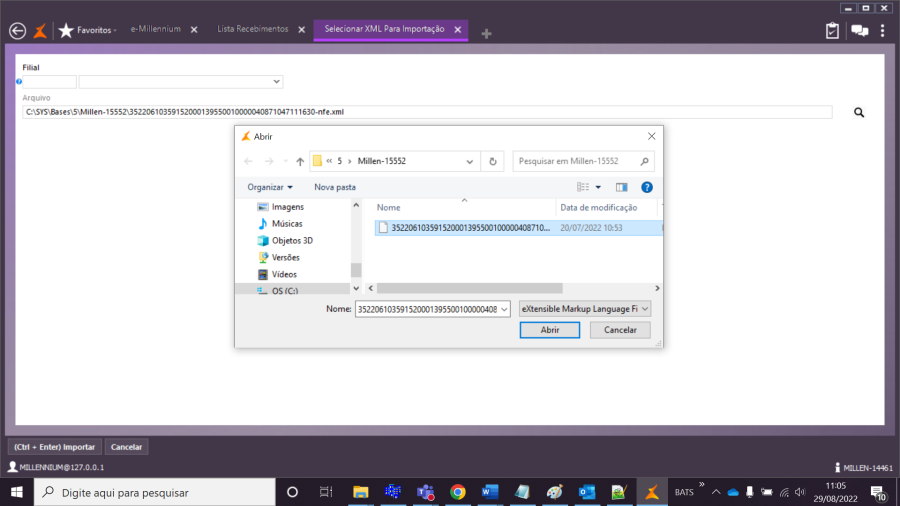Expand the Nome filename dropdown arrow
This screenshot has width=900, height=506.
point(504,309)
